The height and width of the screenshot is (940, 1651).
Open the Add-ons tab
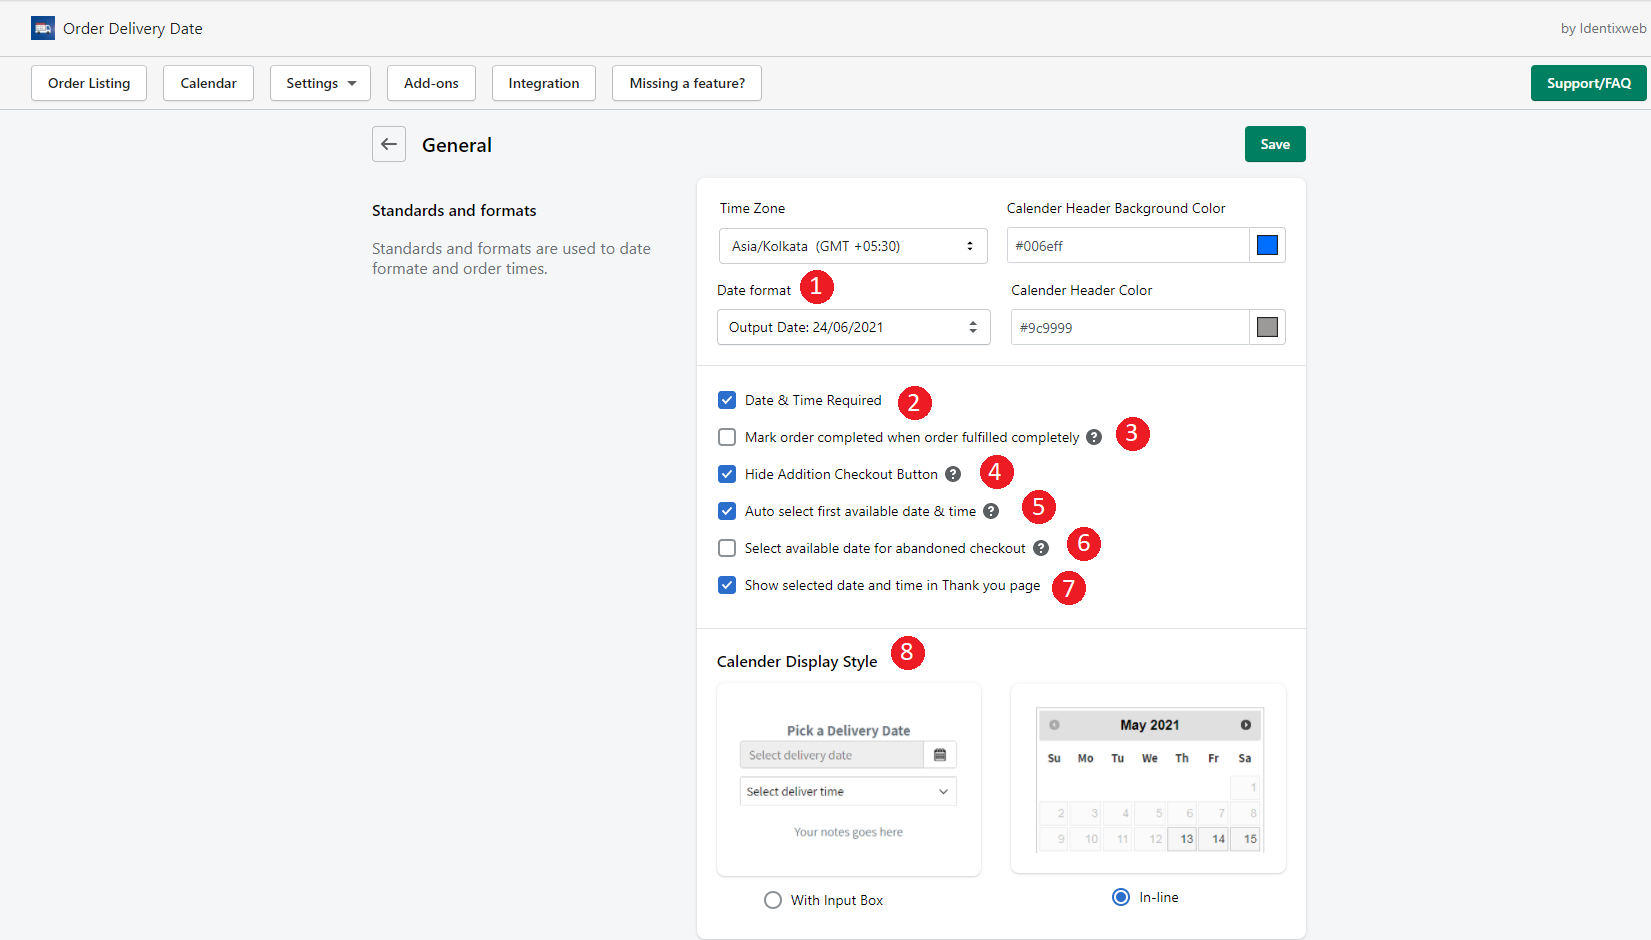(431, 83)
